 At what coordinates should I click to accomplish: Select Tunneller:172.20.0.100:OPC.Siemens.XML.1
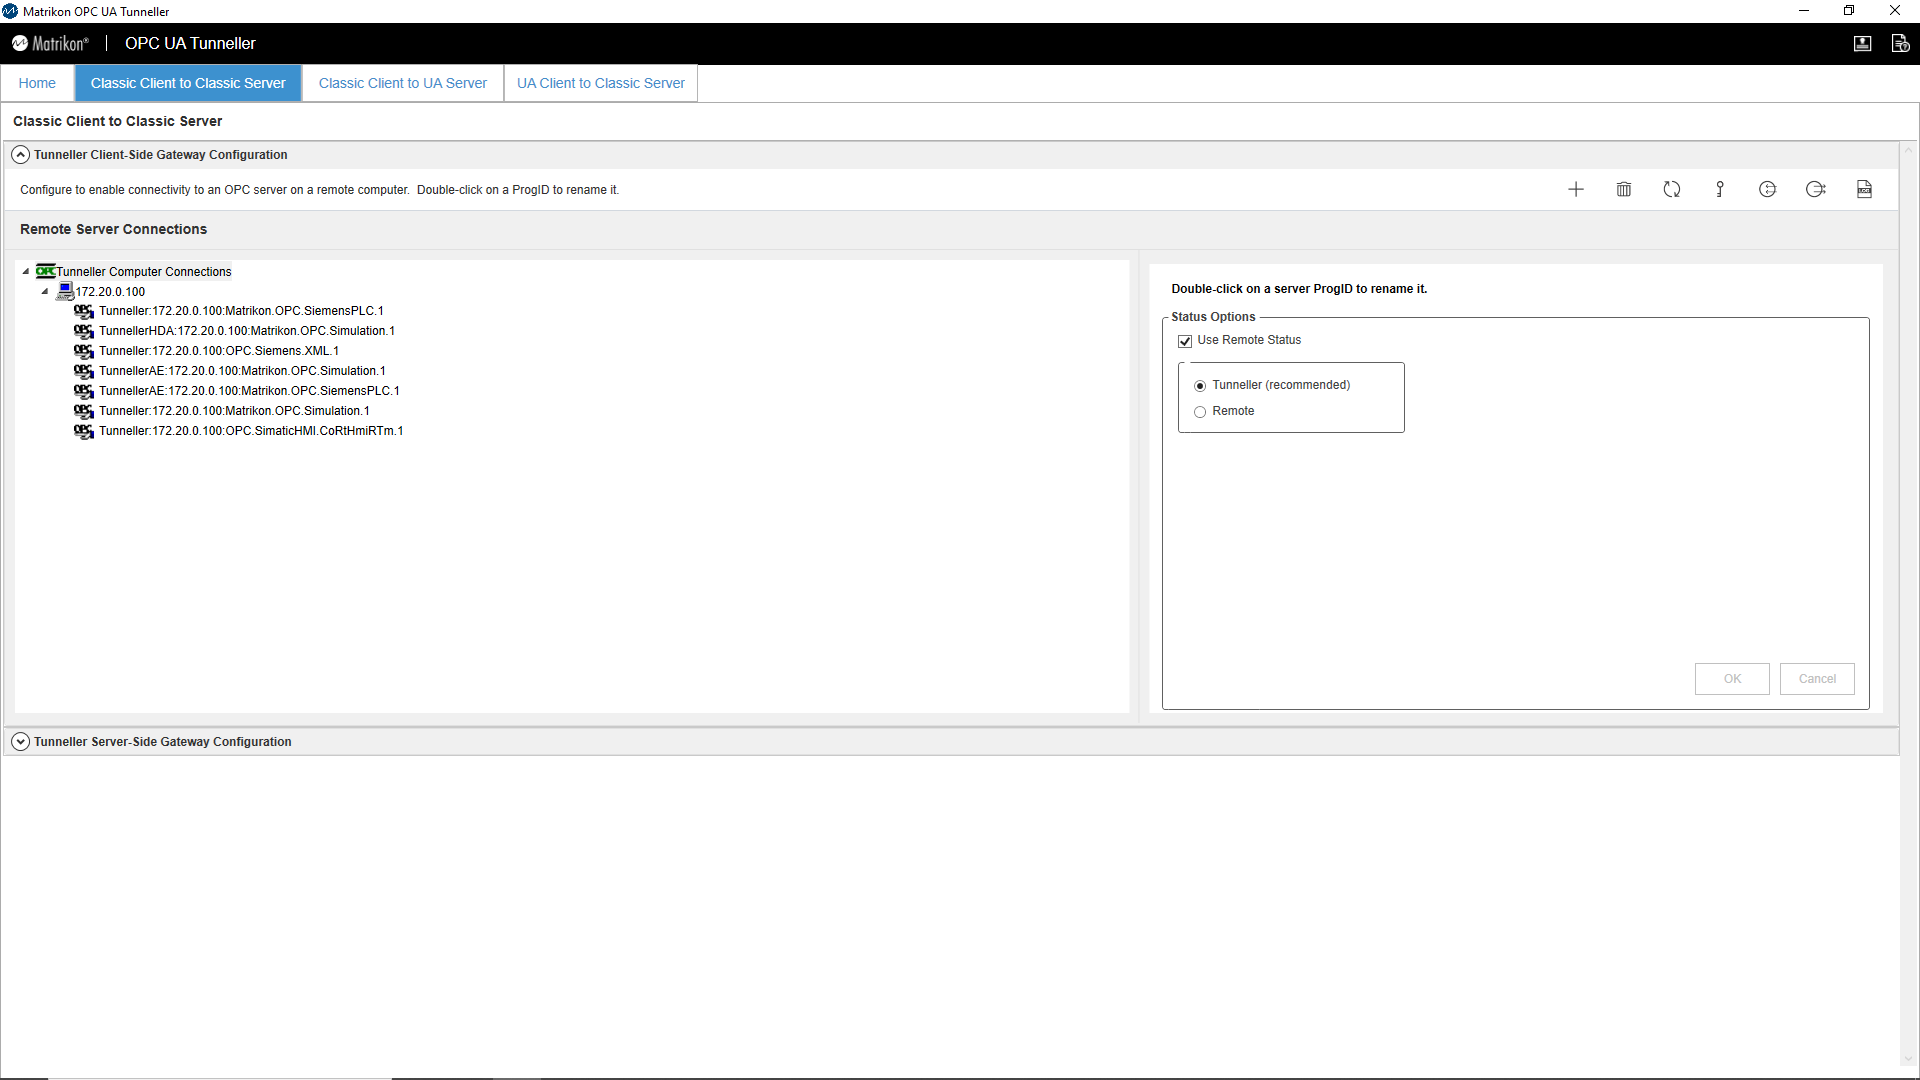(x=219, y=351)
